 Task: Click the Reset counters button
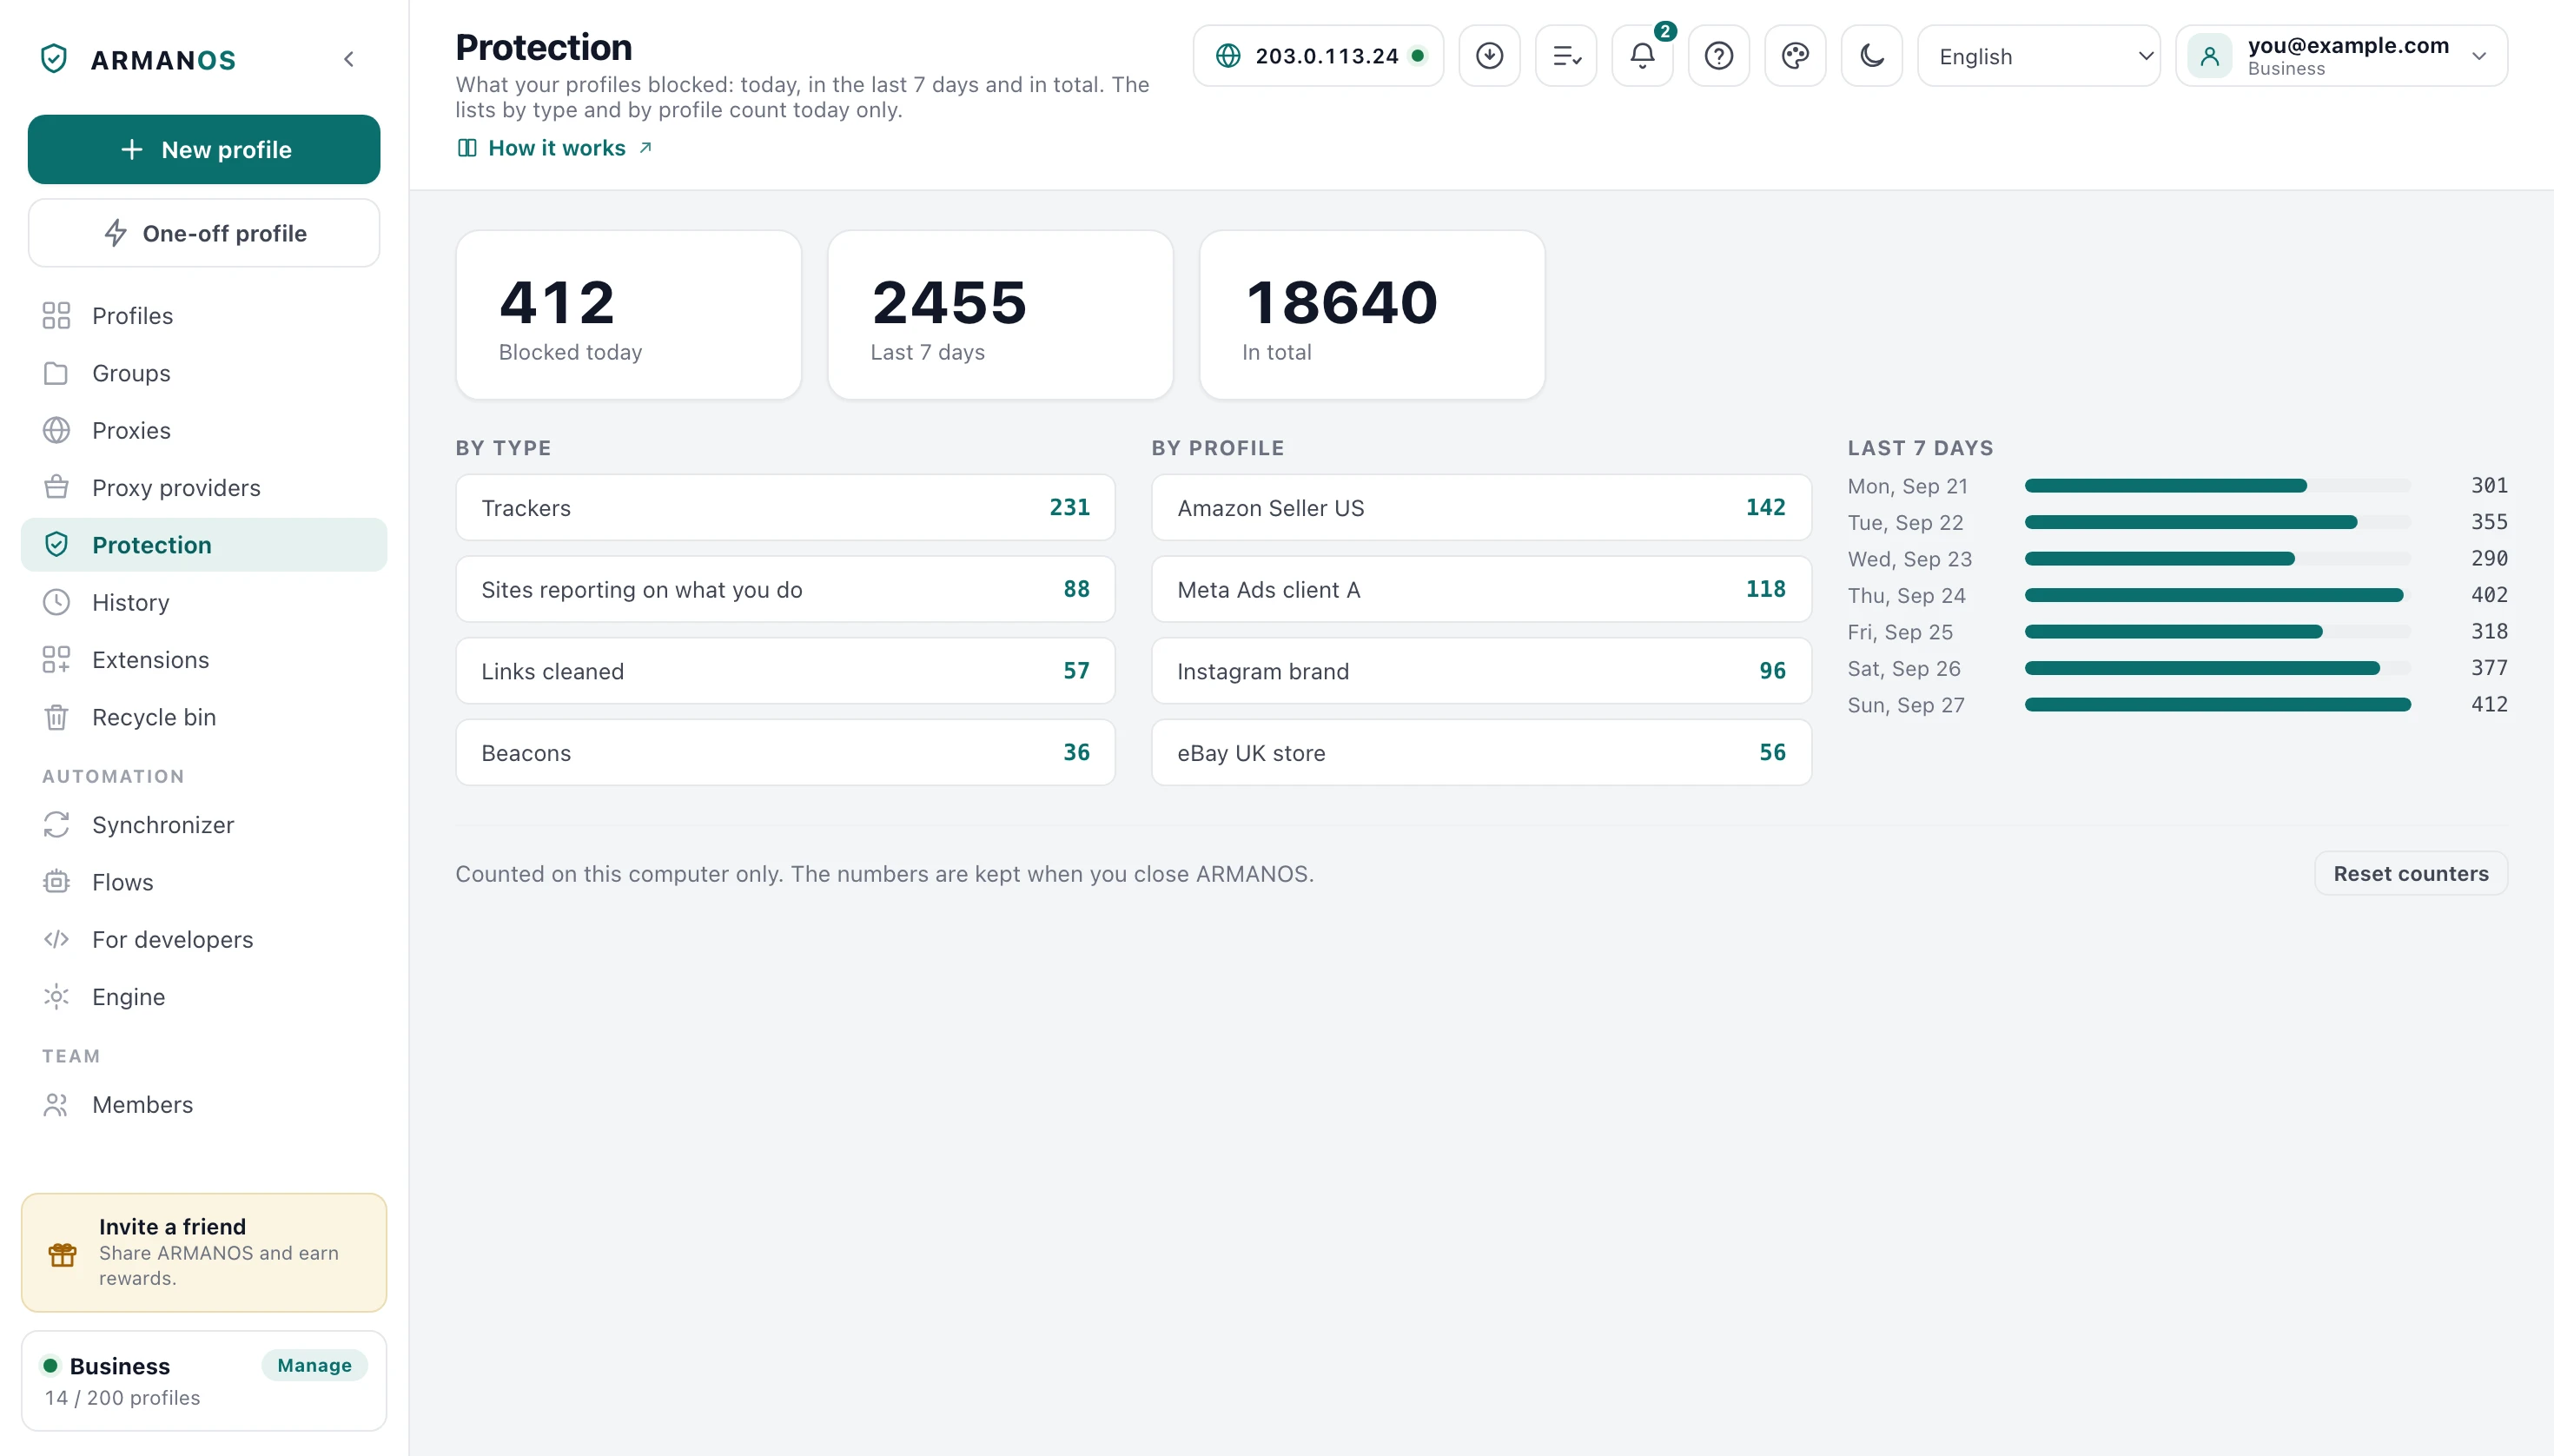2410,873
